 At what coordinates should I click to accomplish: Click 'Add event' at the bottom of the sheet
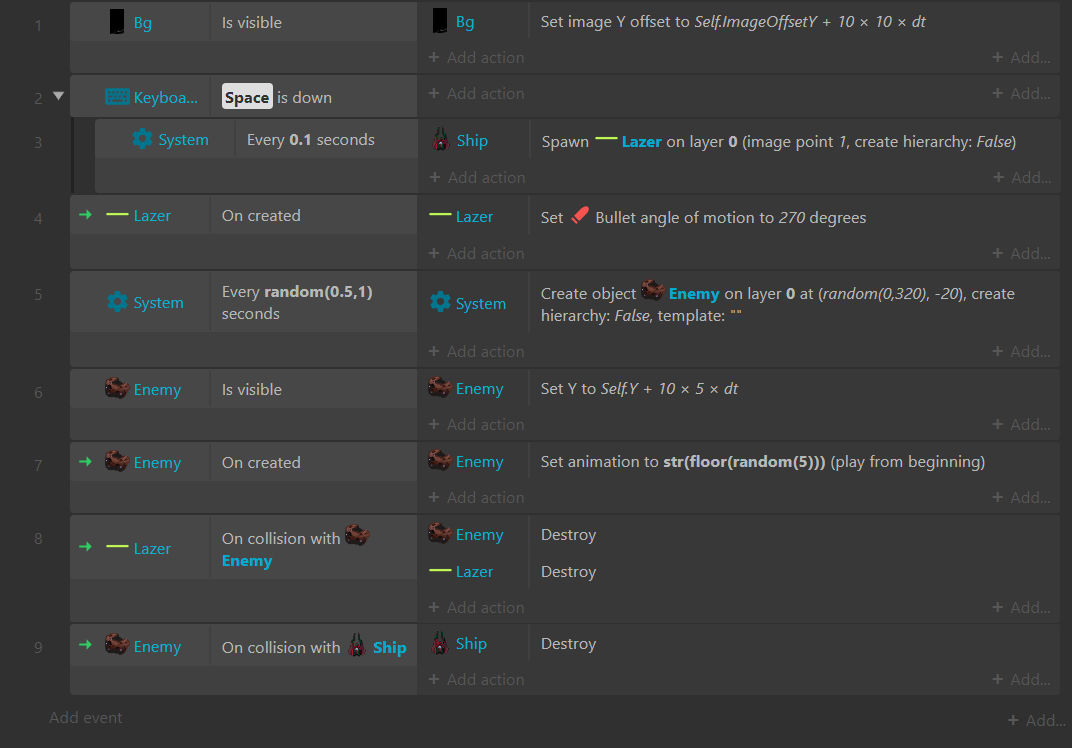[x=85, y=718]
